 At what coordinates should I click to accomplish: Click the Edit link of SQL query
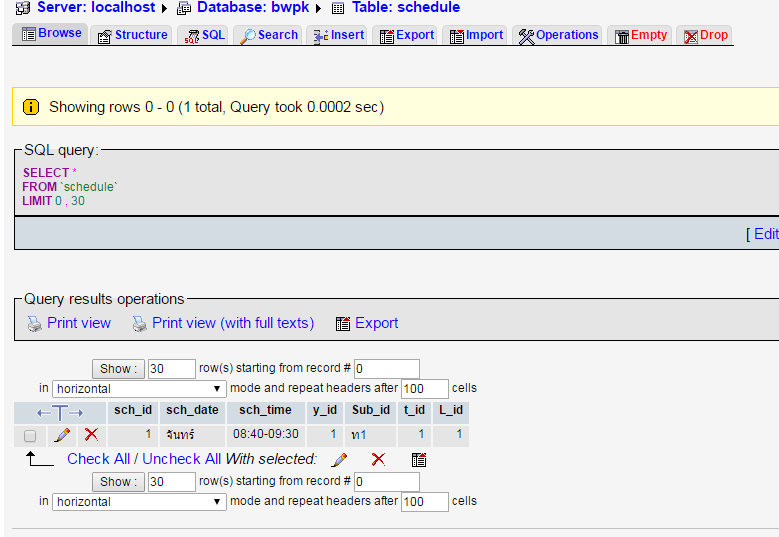click(x=766, y=234)
